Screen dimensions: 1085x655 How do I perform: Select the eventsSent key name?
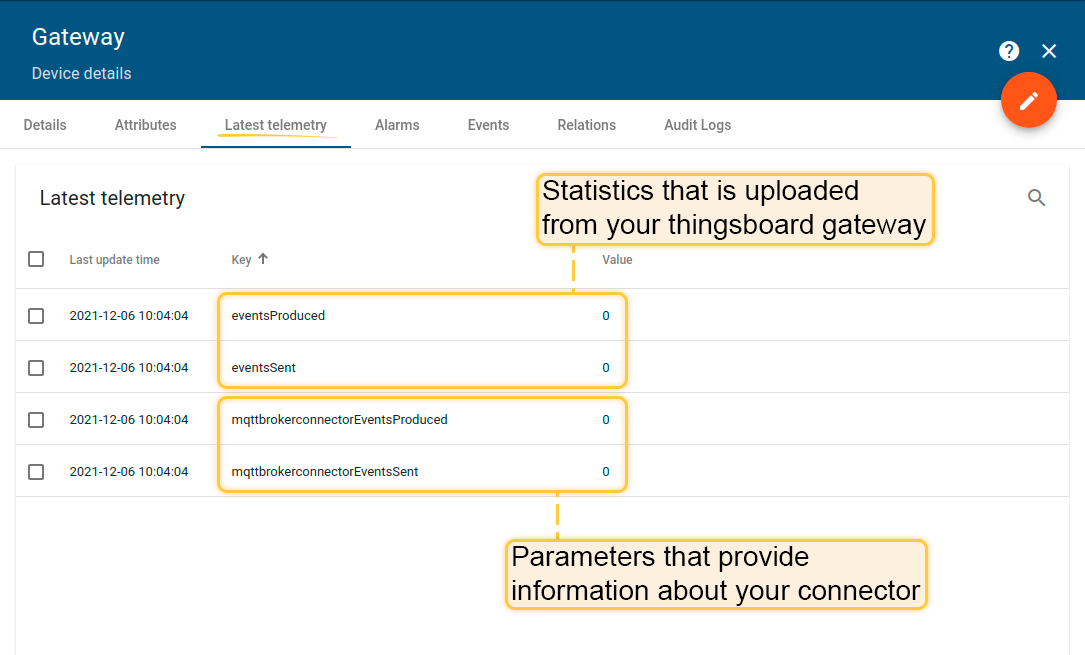point(264,368)
